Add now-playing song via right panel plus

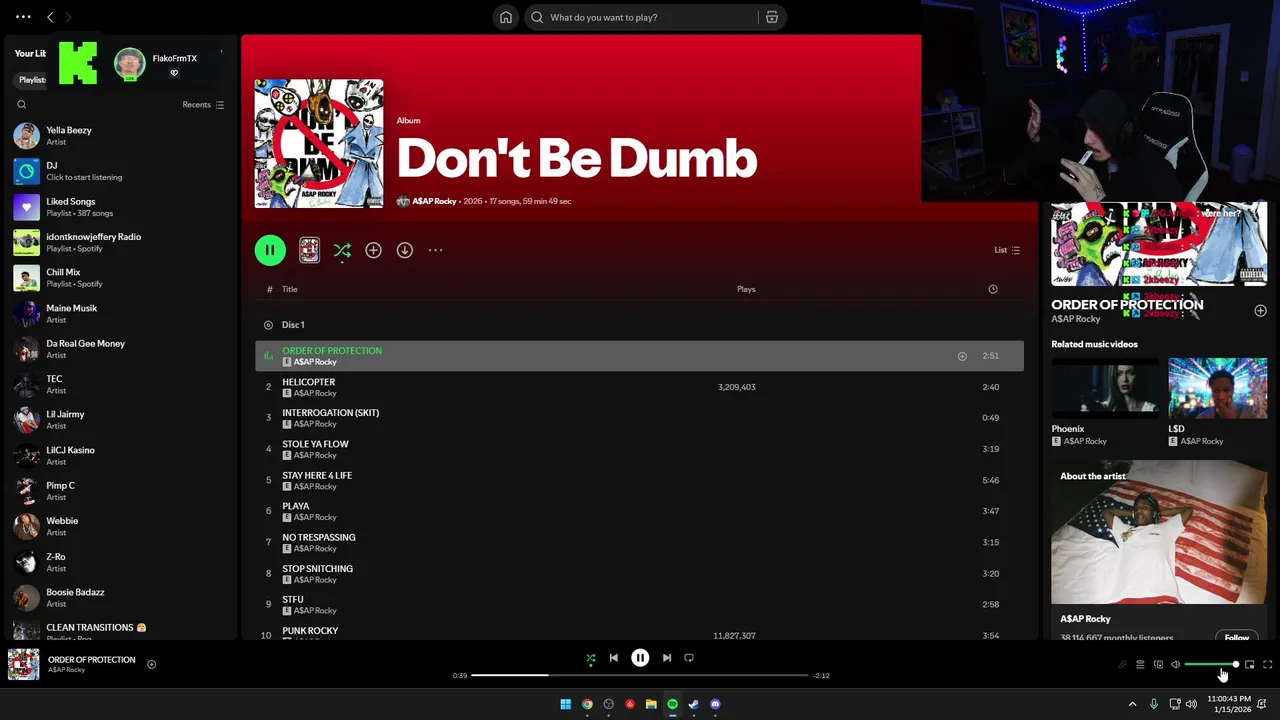coord(1260,311)
